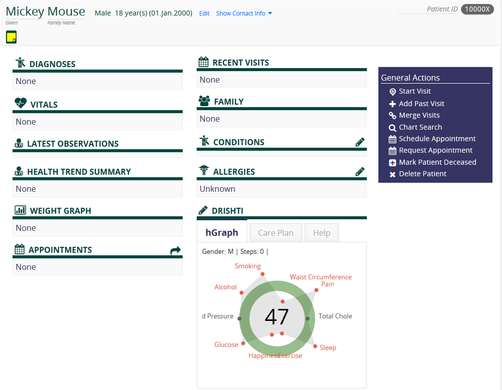Click the Schedule Appointment calendar icon

click(x=392, y=139)
